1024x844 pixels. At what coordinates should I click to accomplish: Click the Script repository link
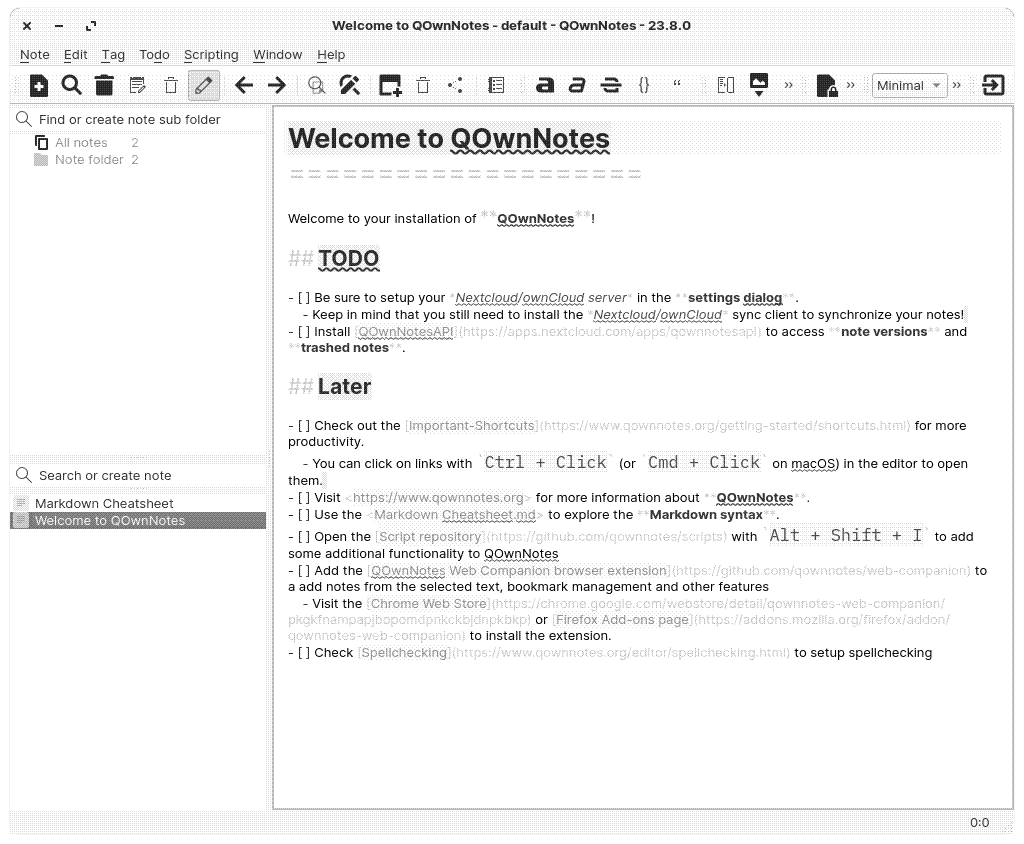tap(430, 536)
